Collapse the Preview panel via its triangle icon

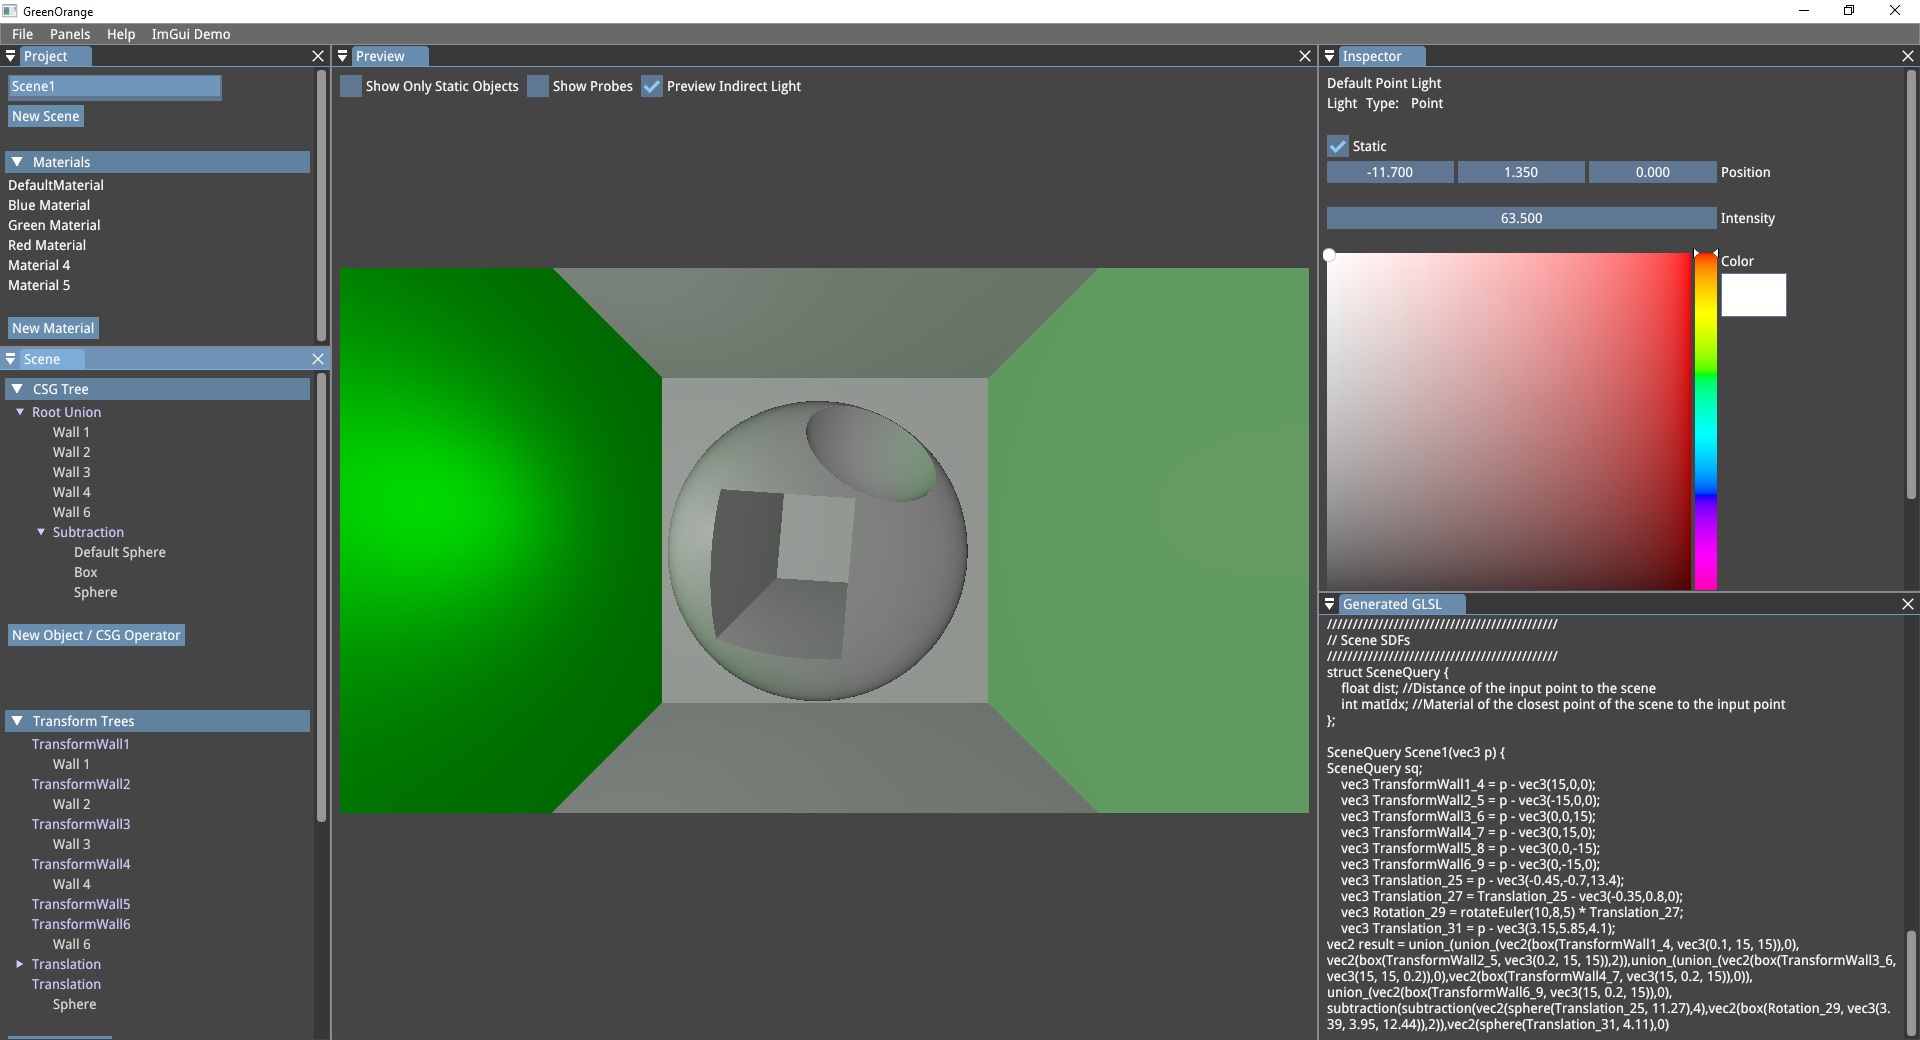(343, 56)
